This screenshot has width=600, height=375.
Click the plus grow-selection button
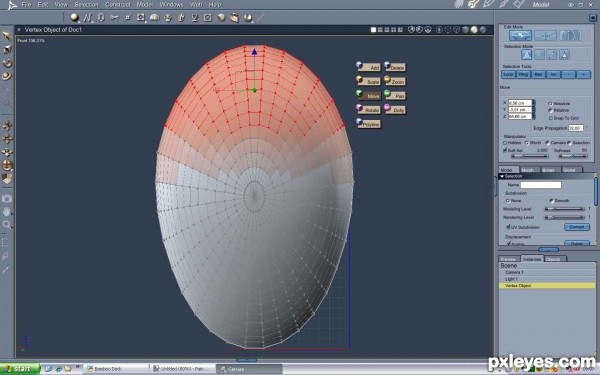(584, 75)
